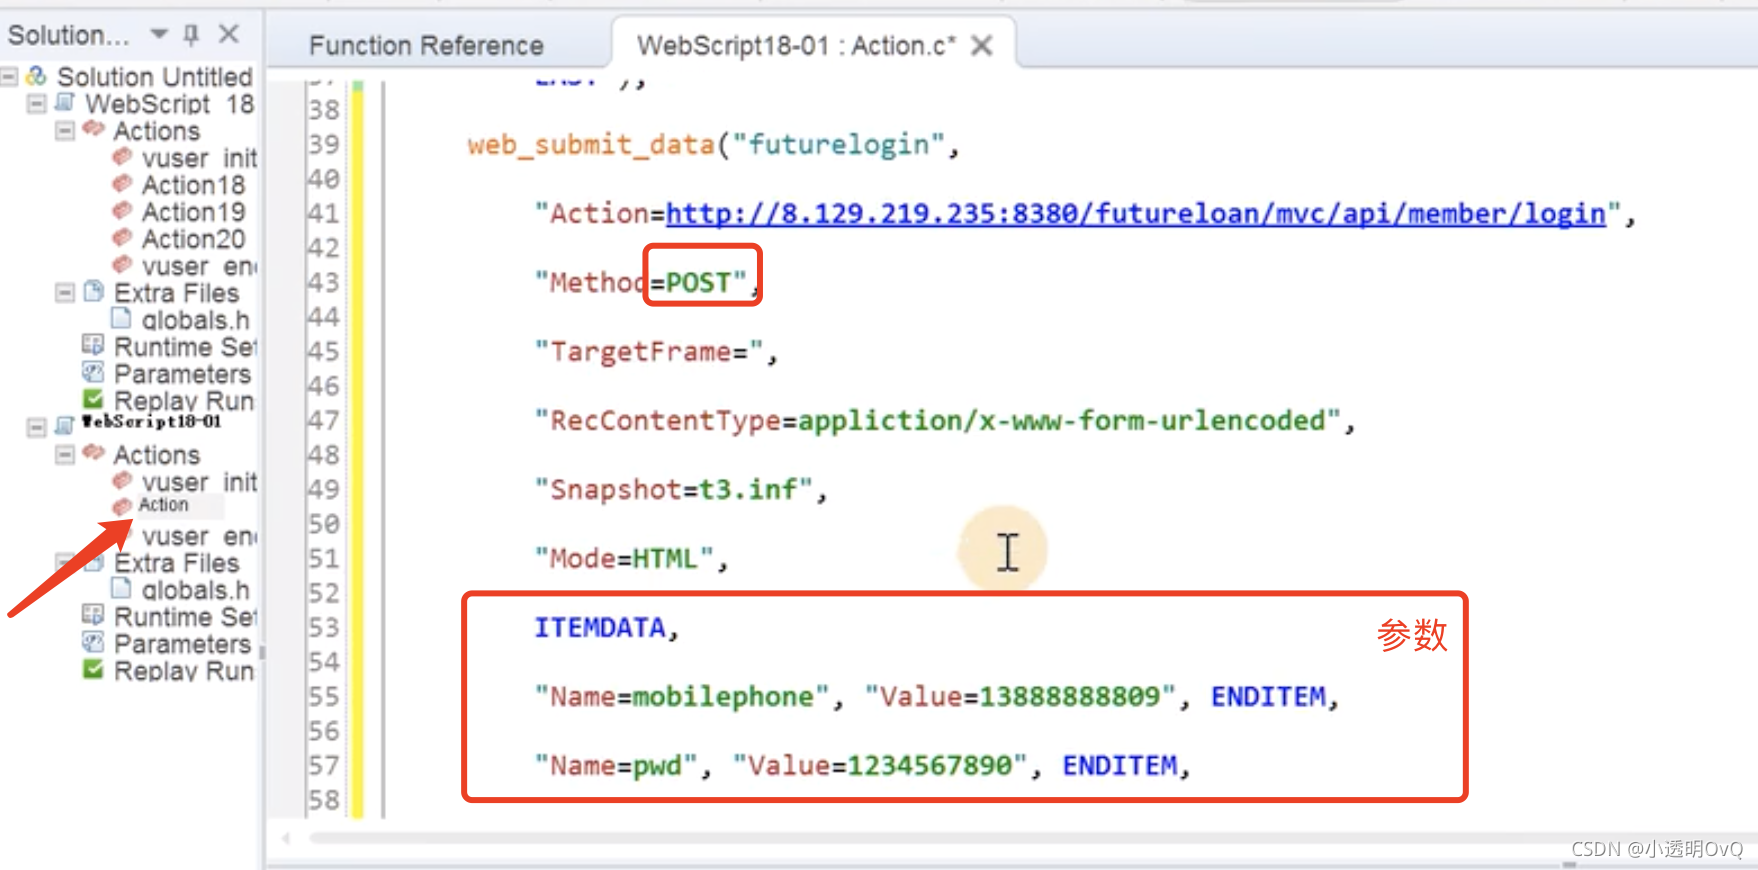Open globals.h file under WebScript18-01
The height and width of the screenshot is (870, 1758).
[195, 590]
